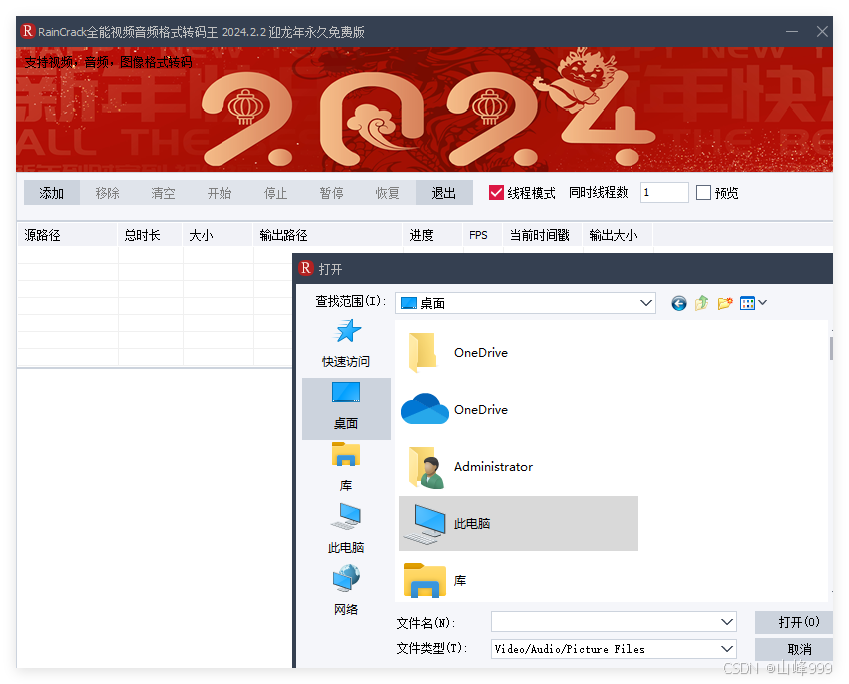849x684 pixels.
Task: Click the 大小 column header
Action: (x=218, y=235)
